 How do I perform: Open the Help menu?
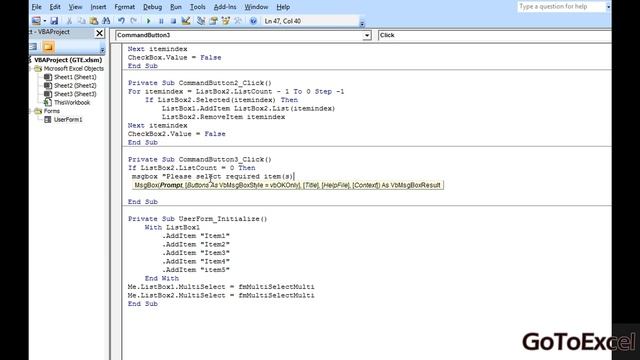[x=283, y=7]
